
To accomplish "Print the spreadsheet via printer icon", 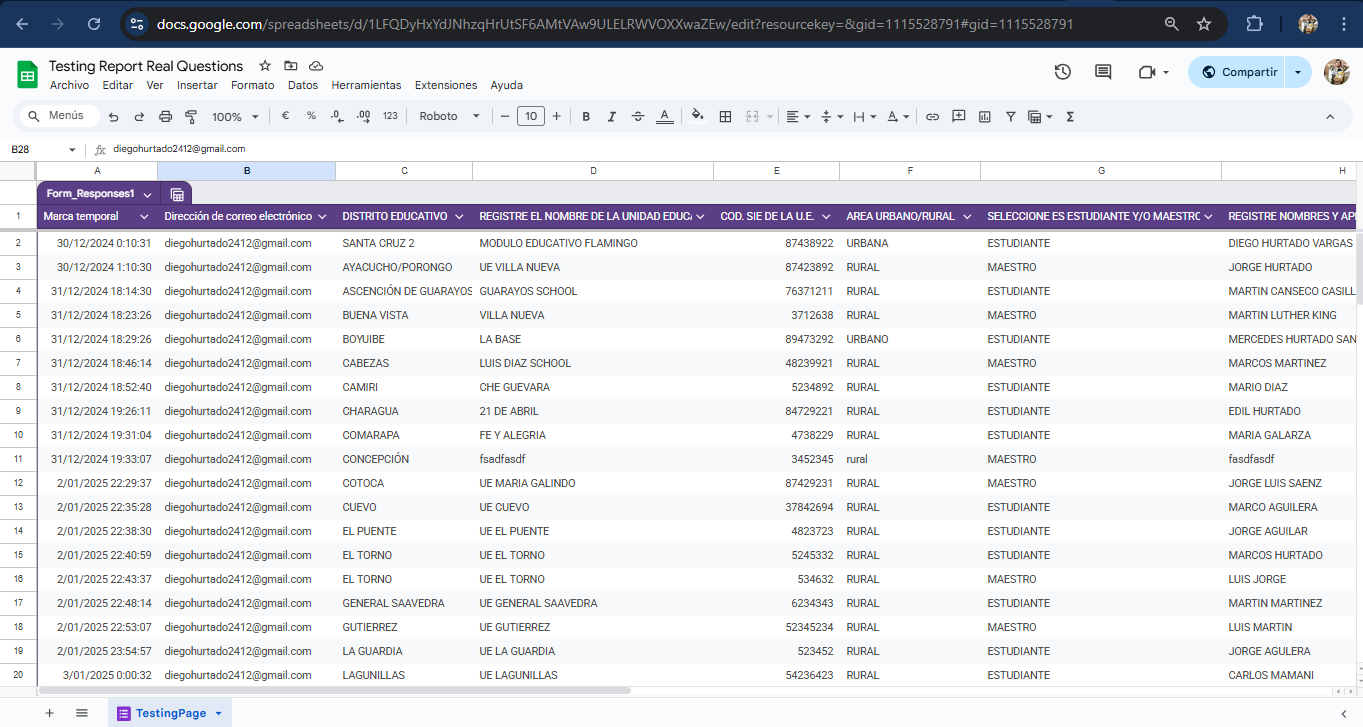I will [x=165, y=117].
